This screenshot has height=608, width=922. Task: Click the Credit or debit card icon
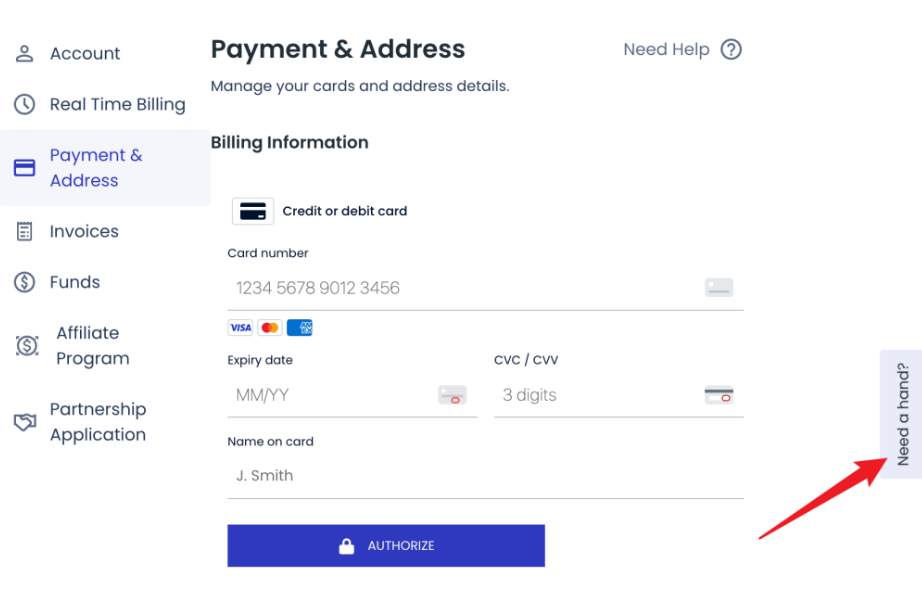coord(253,211)
